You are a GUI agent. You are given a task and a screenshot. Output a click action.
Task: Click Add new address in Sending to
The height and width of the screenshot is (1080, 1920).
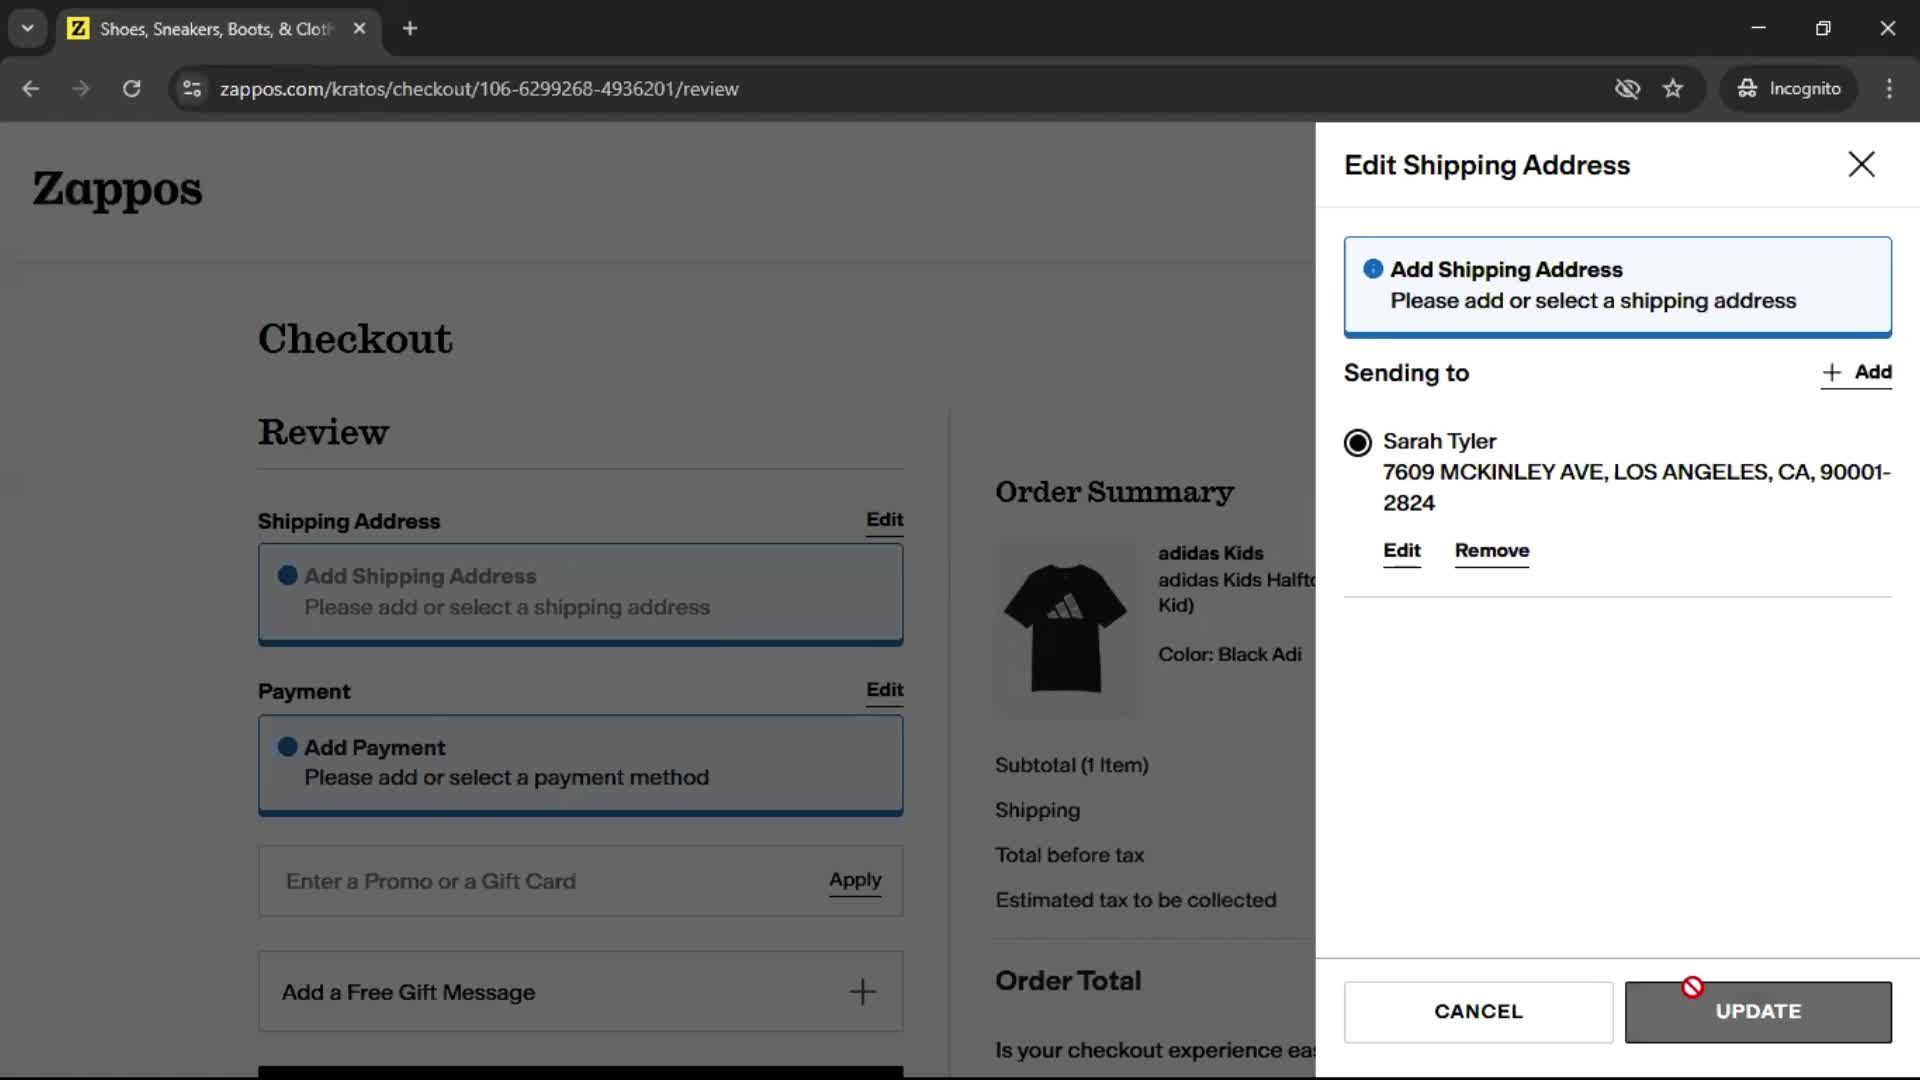(x=1856, y=372)
